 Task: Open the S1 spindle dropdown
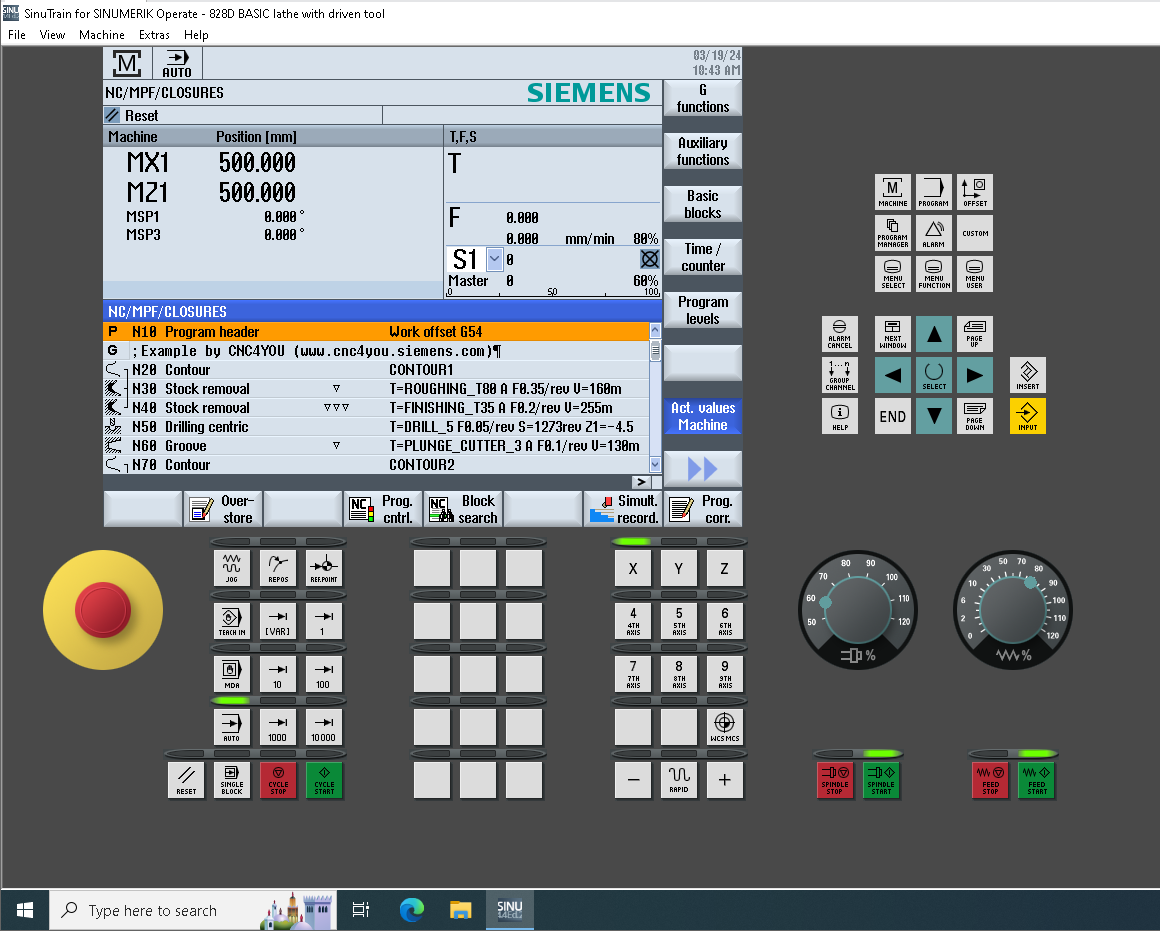coord(495,259)
